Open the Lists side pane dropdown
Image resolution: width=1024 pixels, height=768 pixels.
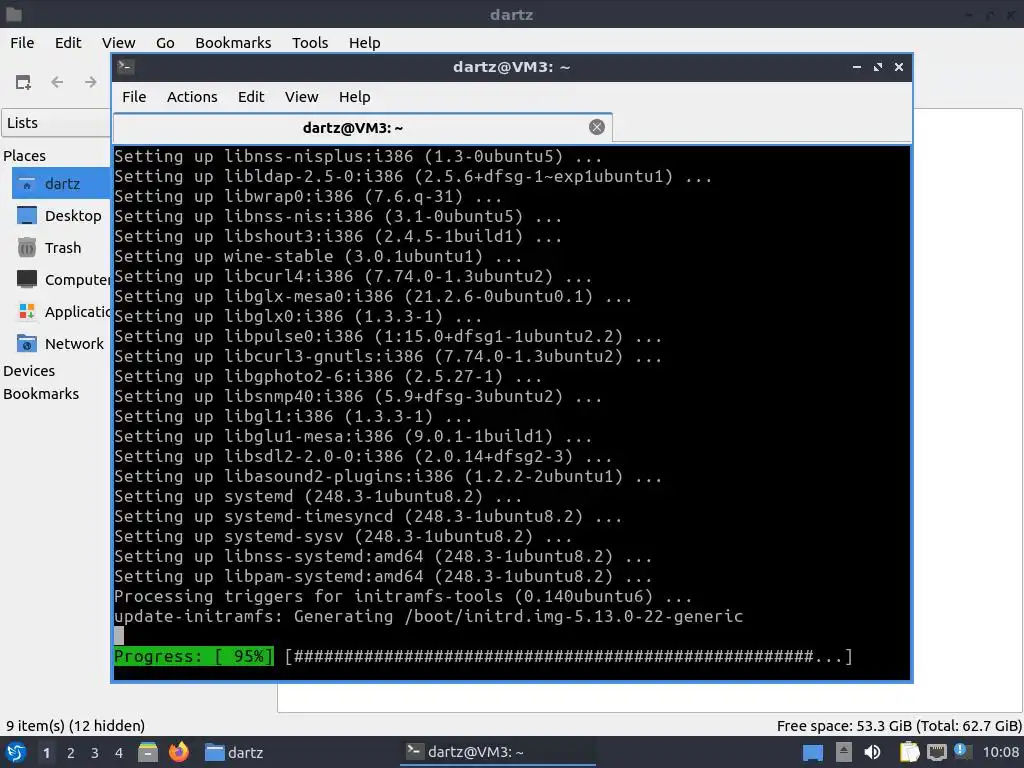click(56, 123)
